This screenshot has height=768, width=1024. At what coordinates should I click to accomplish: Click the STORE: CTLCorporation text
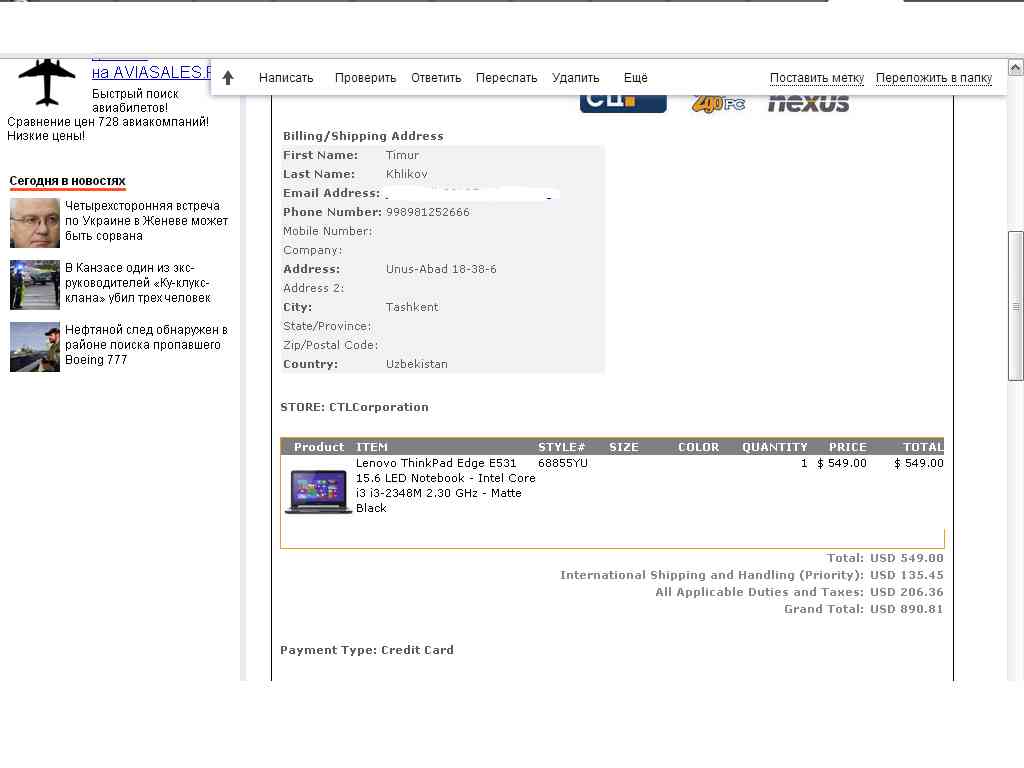coord(355,407)
